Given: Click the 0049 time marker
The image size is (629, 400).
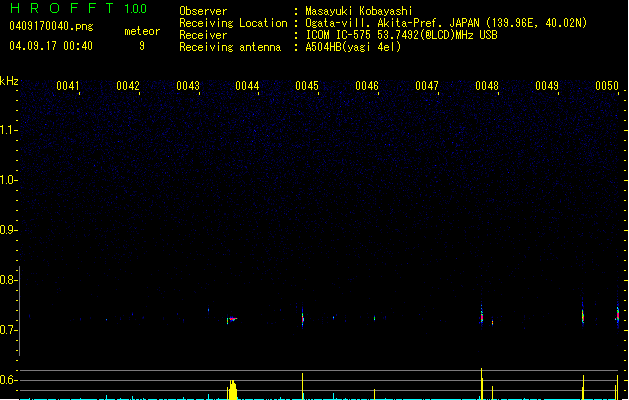Looking at the screenshot, I should click(547, 86).
